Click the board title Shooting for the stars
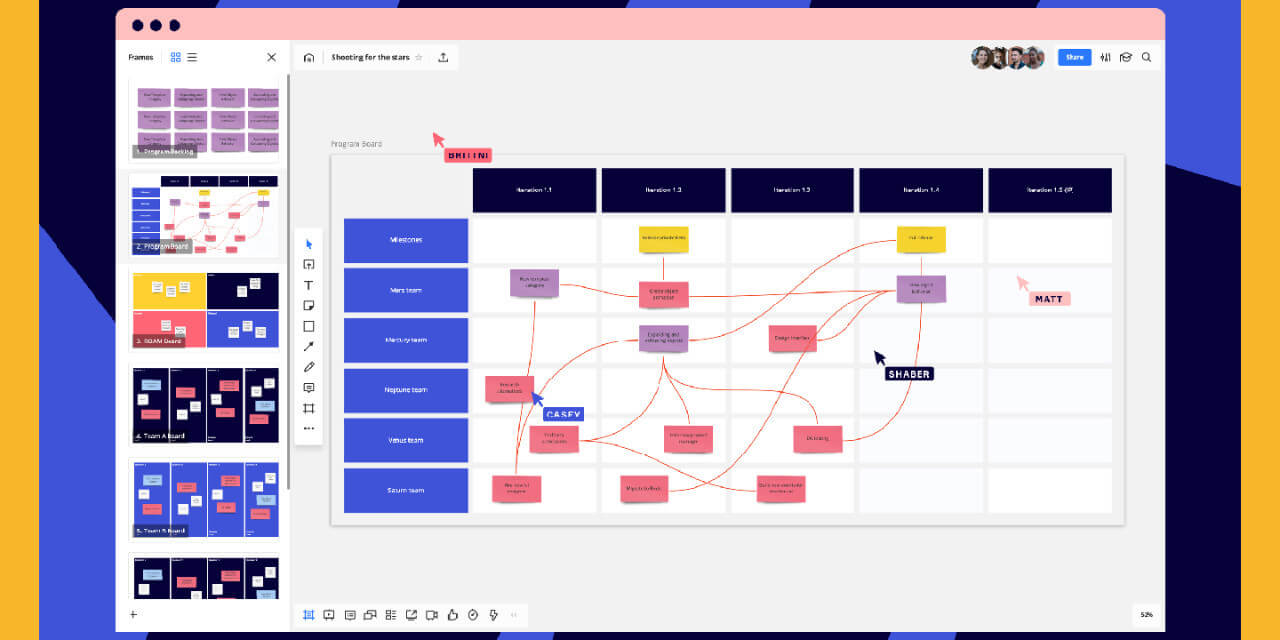 [x=369, y=57]
